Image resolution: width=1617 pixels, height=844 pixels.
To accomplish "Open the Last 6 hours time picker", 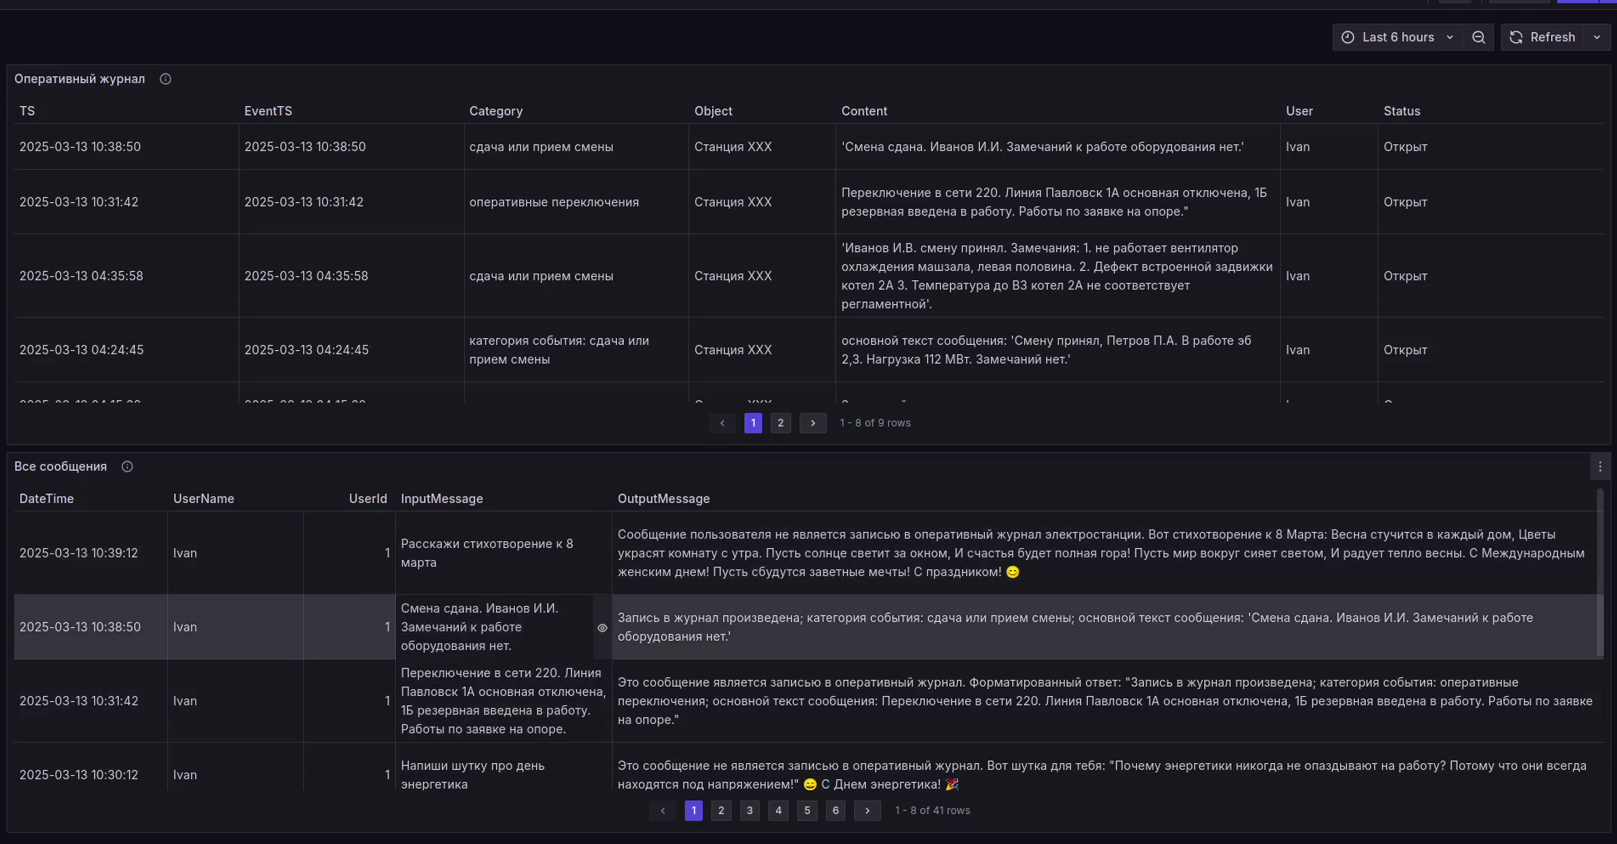I will [1397, 38].
